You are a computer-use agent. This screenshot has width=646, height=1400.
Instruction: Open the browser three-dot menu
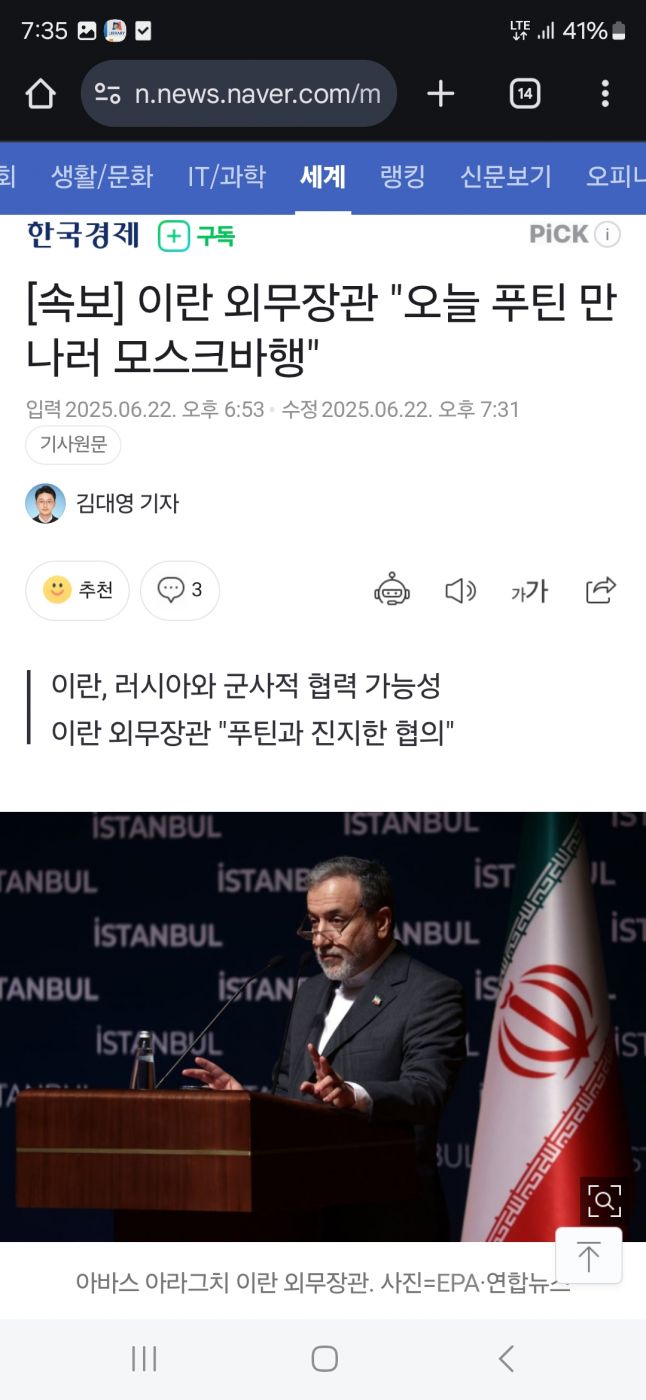605,94
